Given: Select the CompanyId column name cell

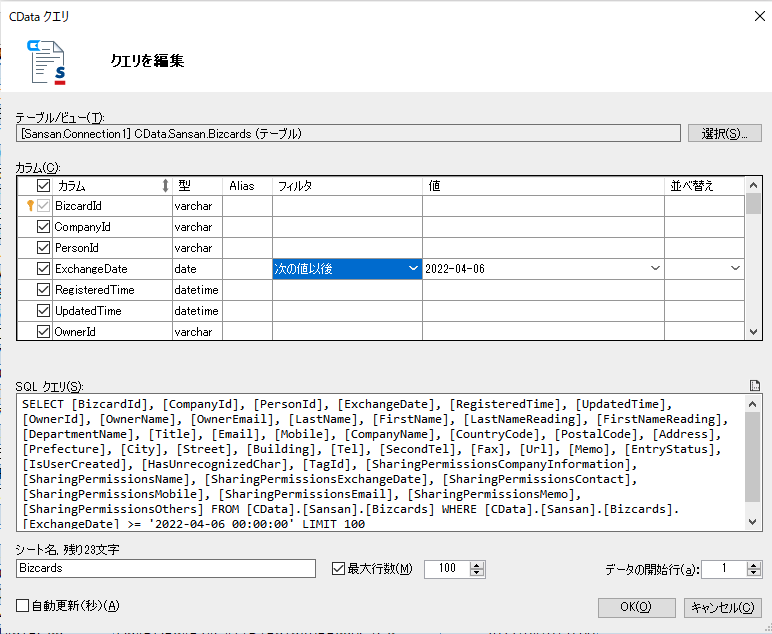Looking at the screenshot, I should click(112, 227).
